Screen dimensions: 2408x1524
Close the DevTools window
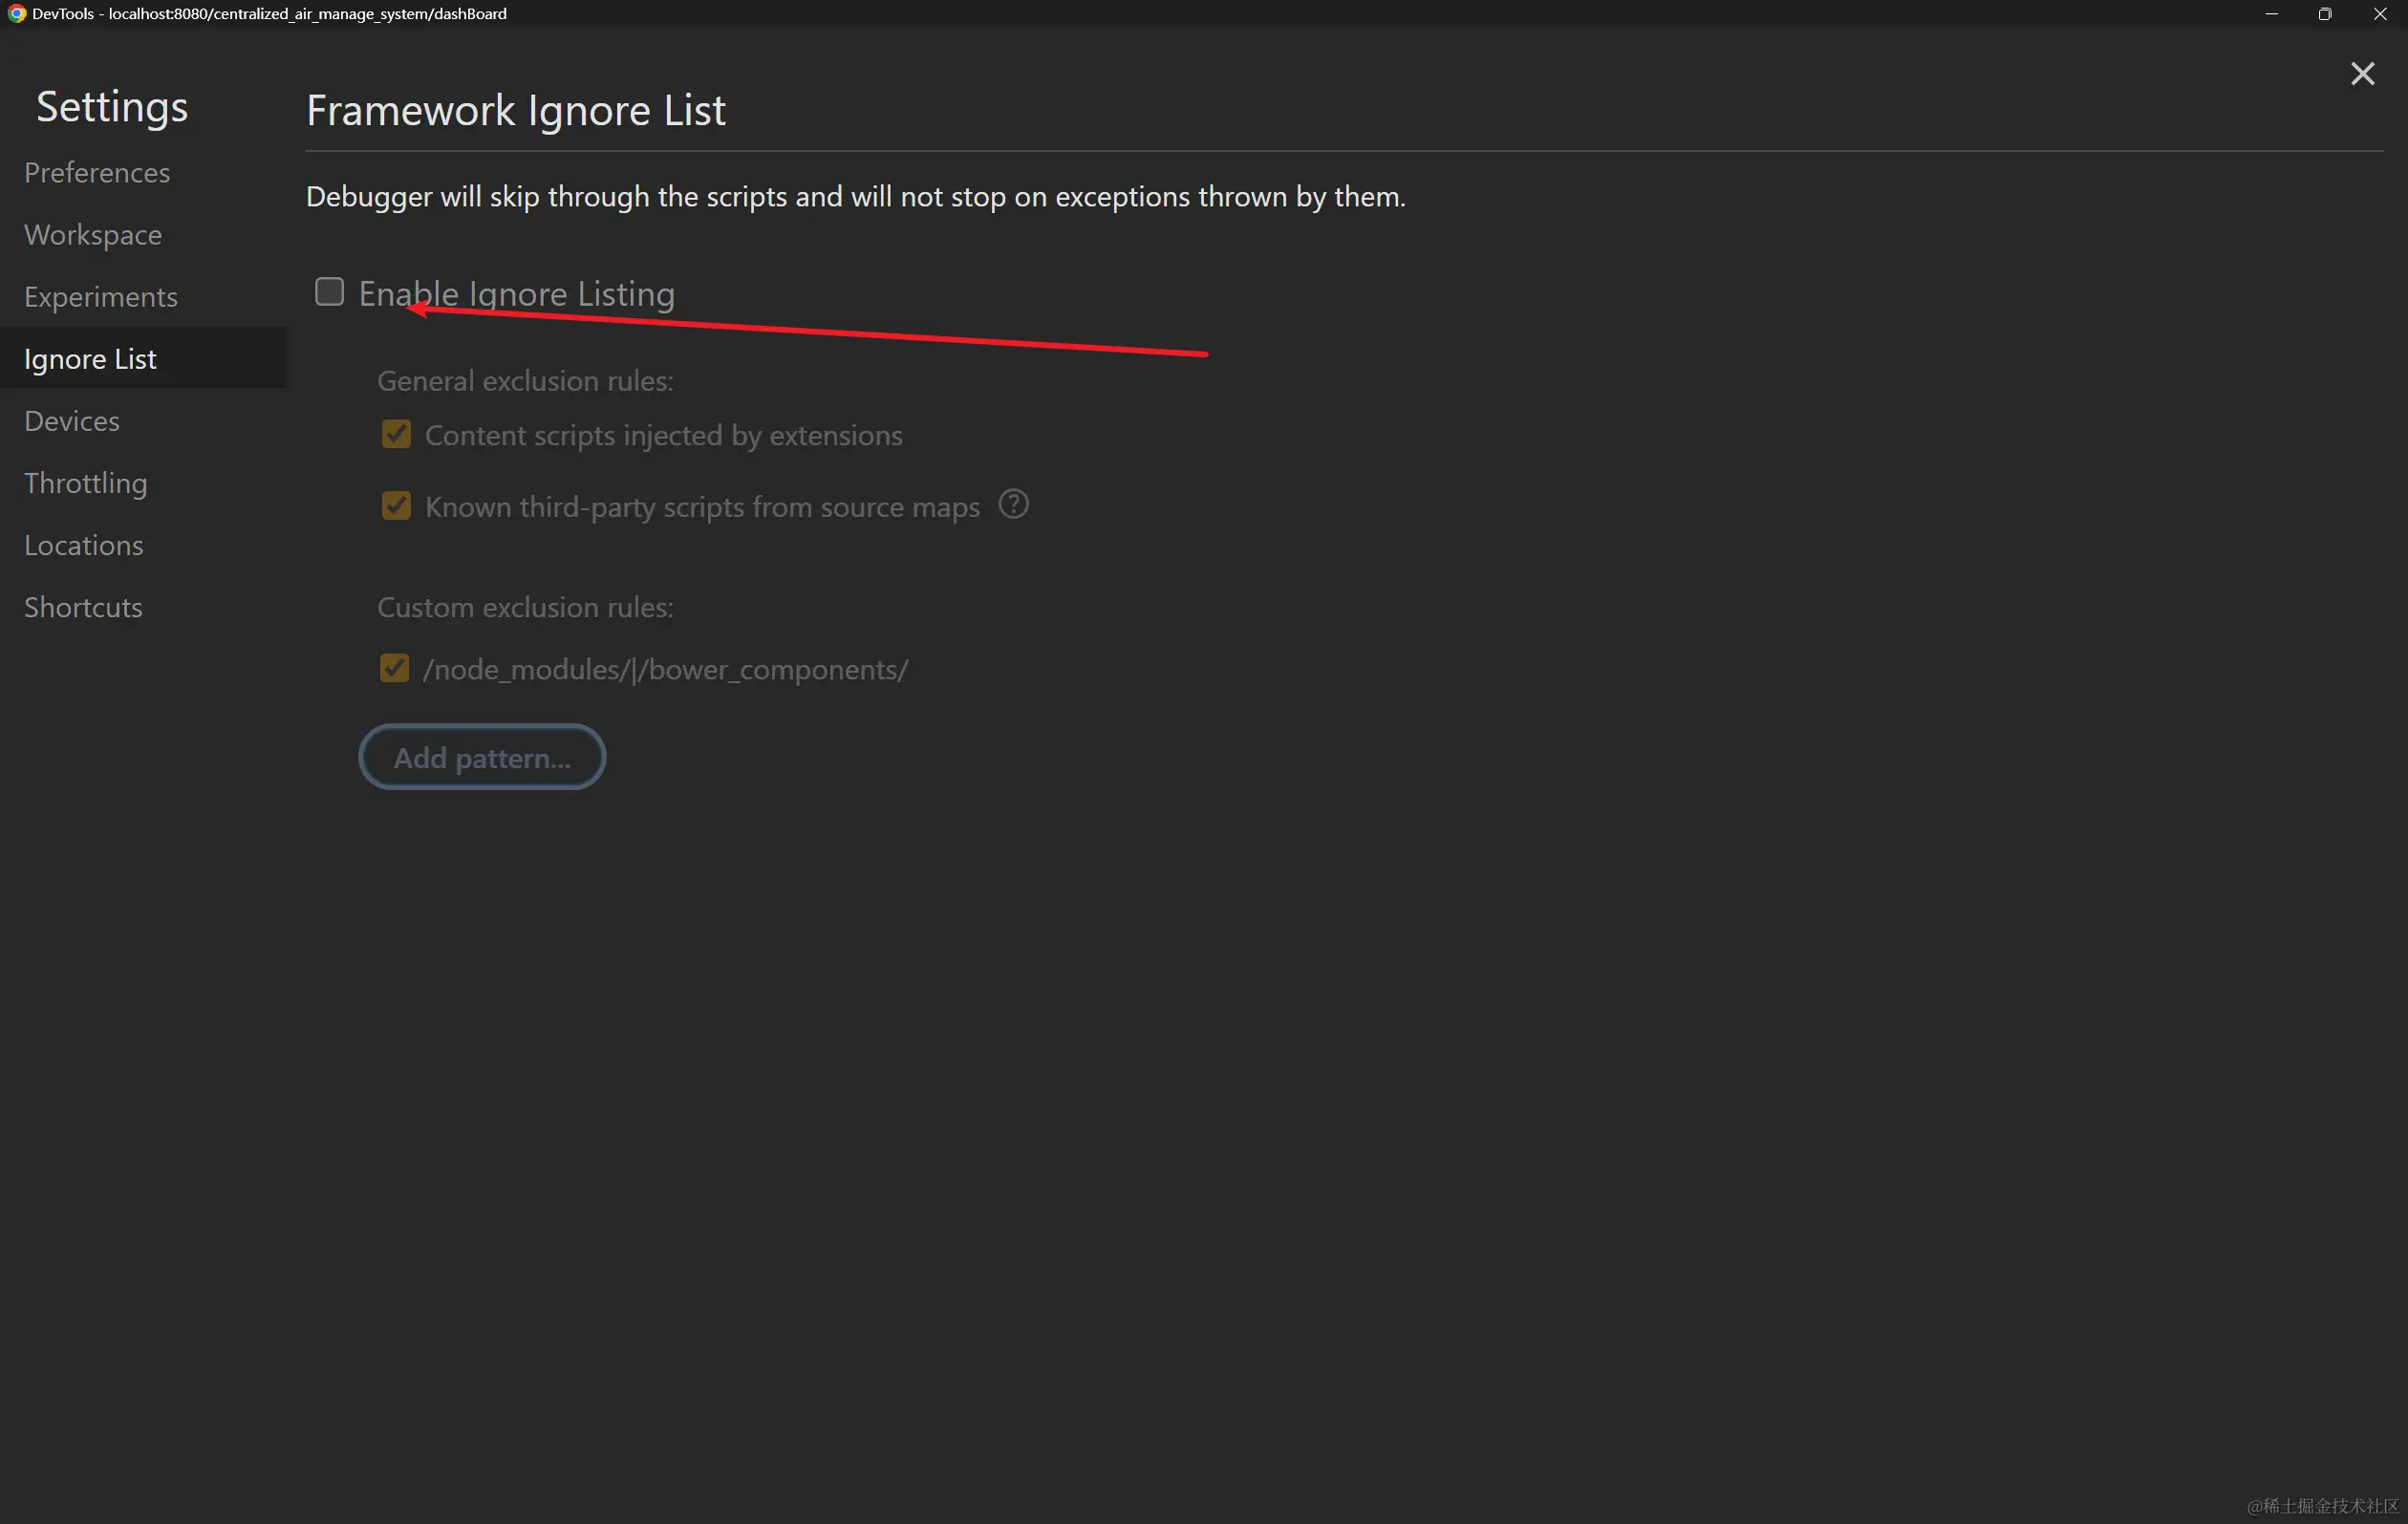pyautogui.click(x=2380, y=14)
